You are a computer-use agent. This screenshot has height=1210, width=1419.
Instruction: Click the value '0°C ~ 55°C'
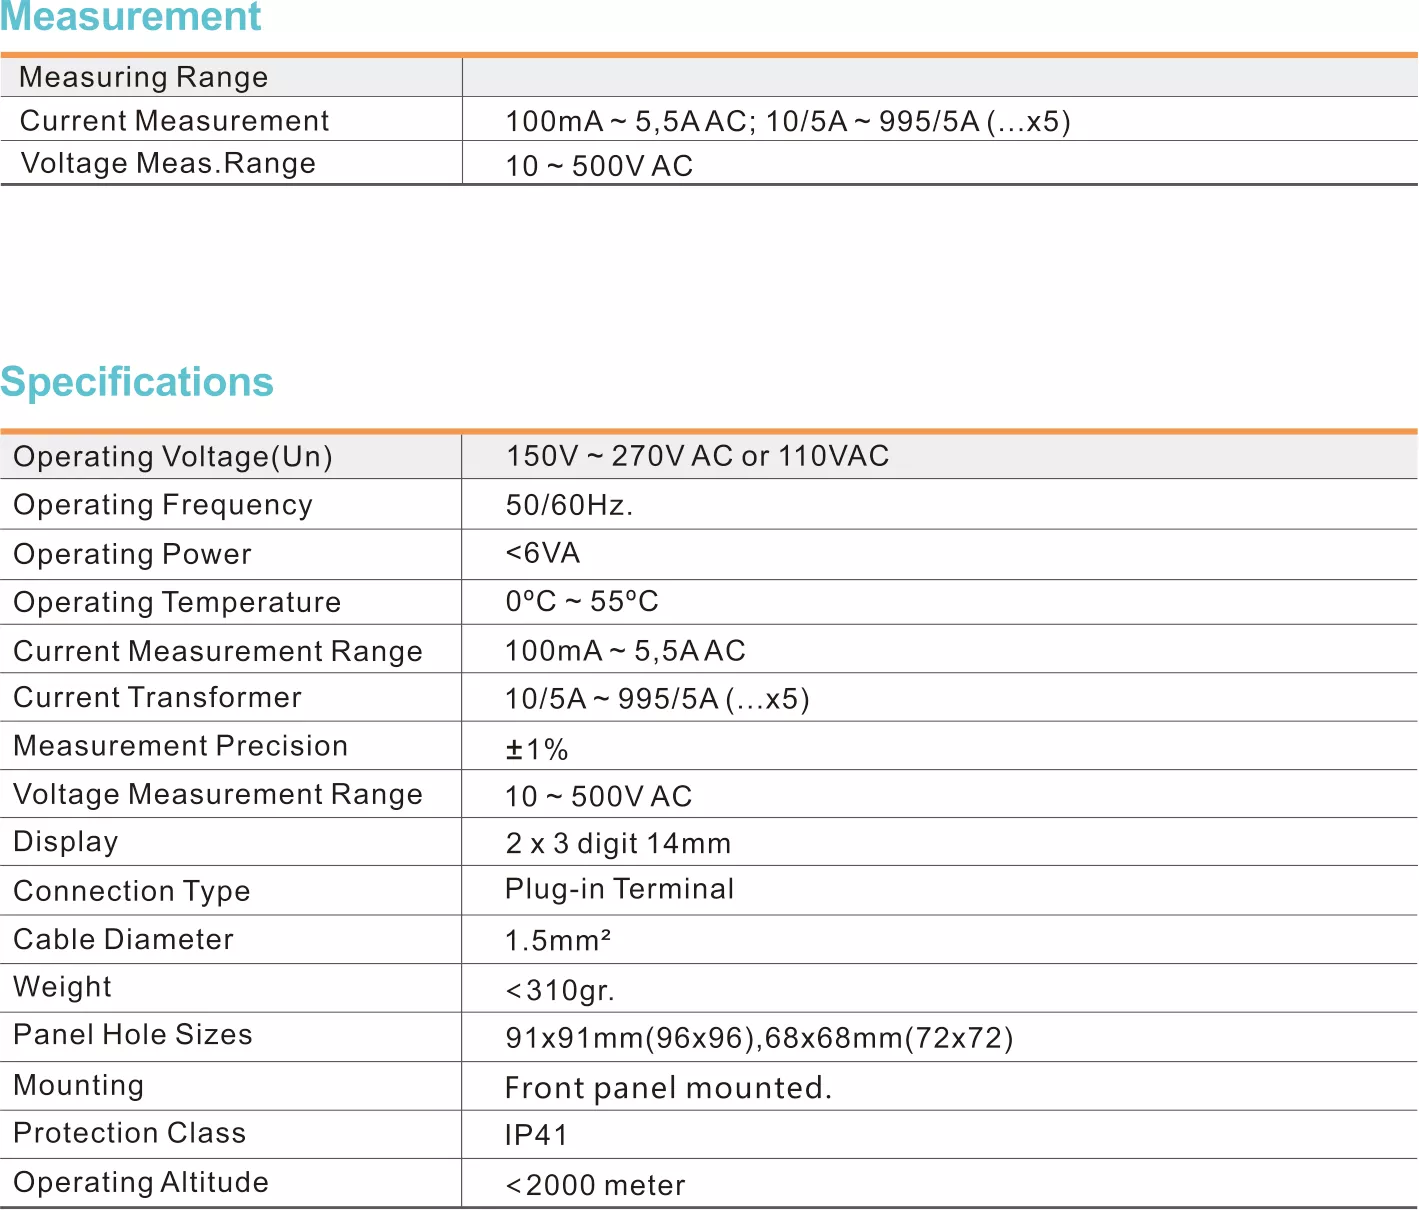(582, 601)
